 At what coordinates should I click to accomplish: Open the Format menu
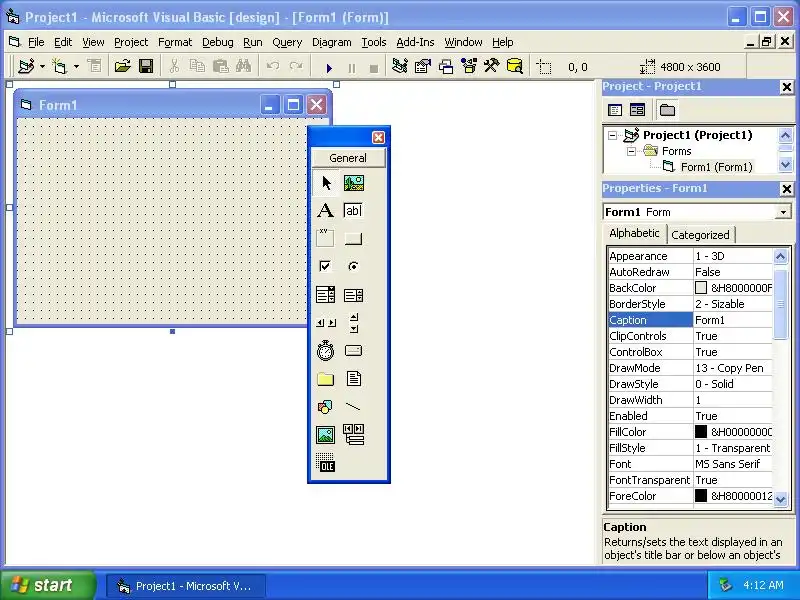click(x=174, y=42)
